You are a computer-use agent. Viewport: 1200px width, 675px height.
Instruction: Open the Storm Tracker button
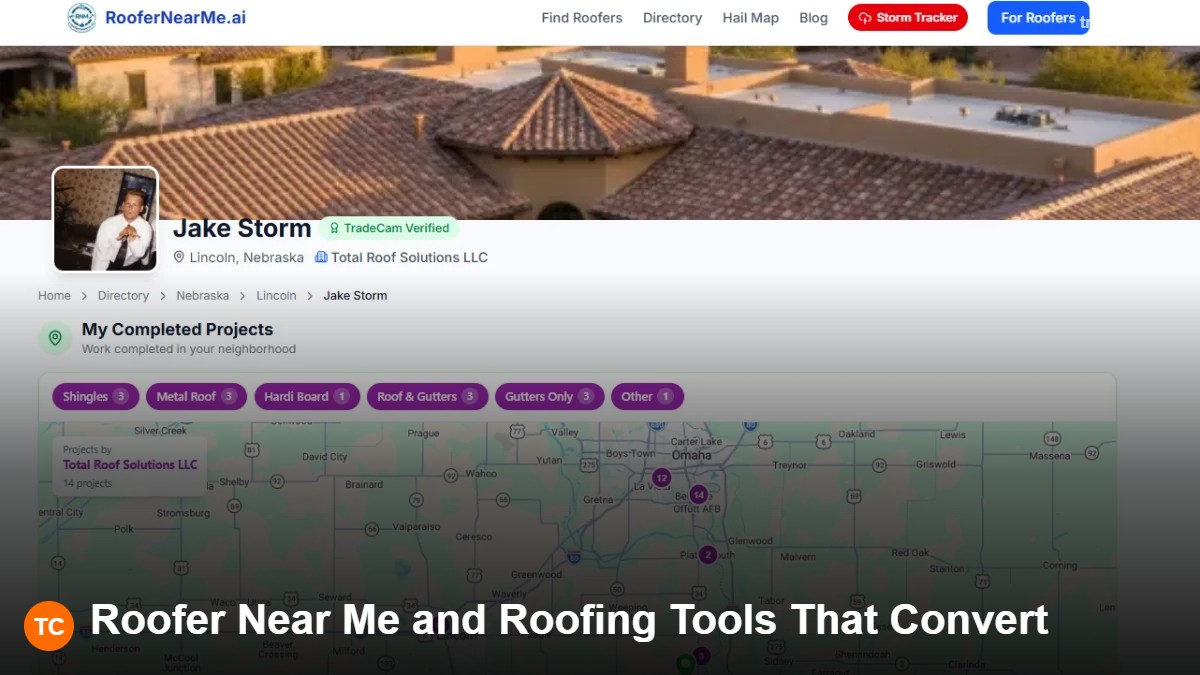(x=908, y=18)
